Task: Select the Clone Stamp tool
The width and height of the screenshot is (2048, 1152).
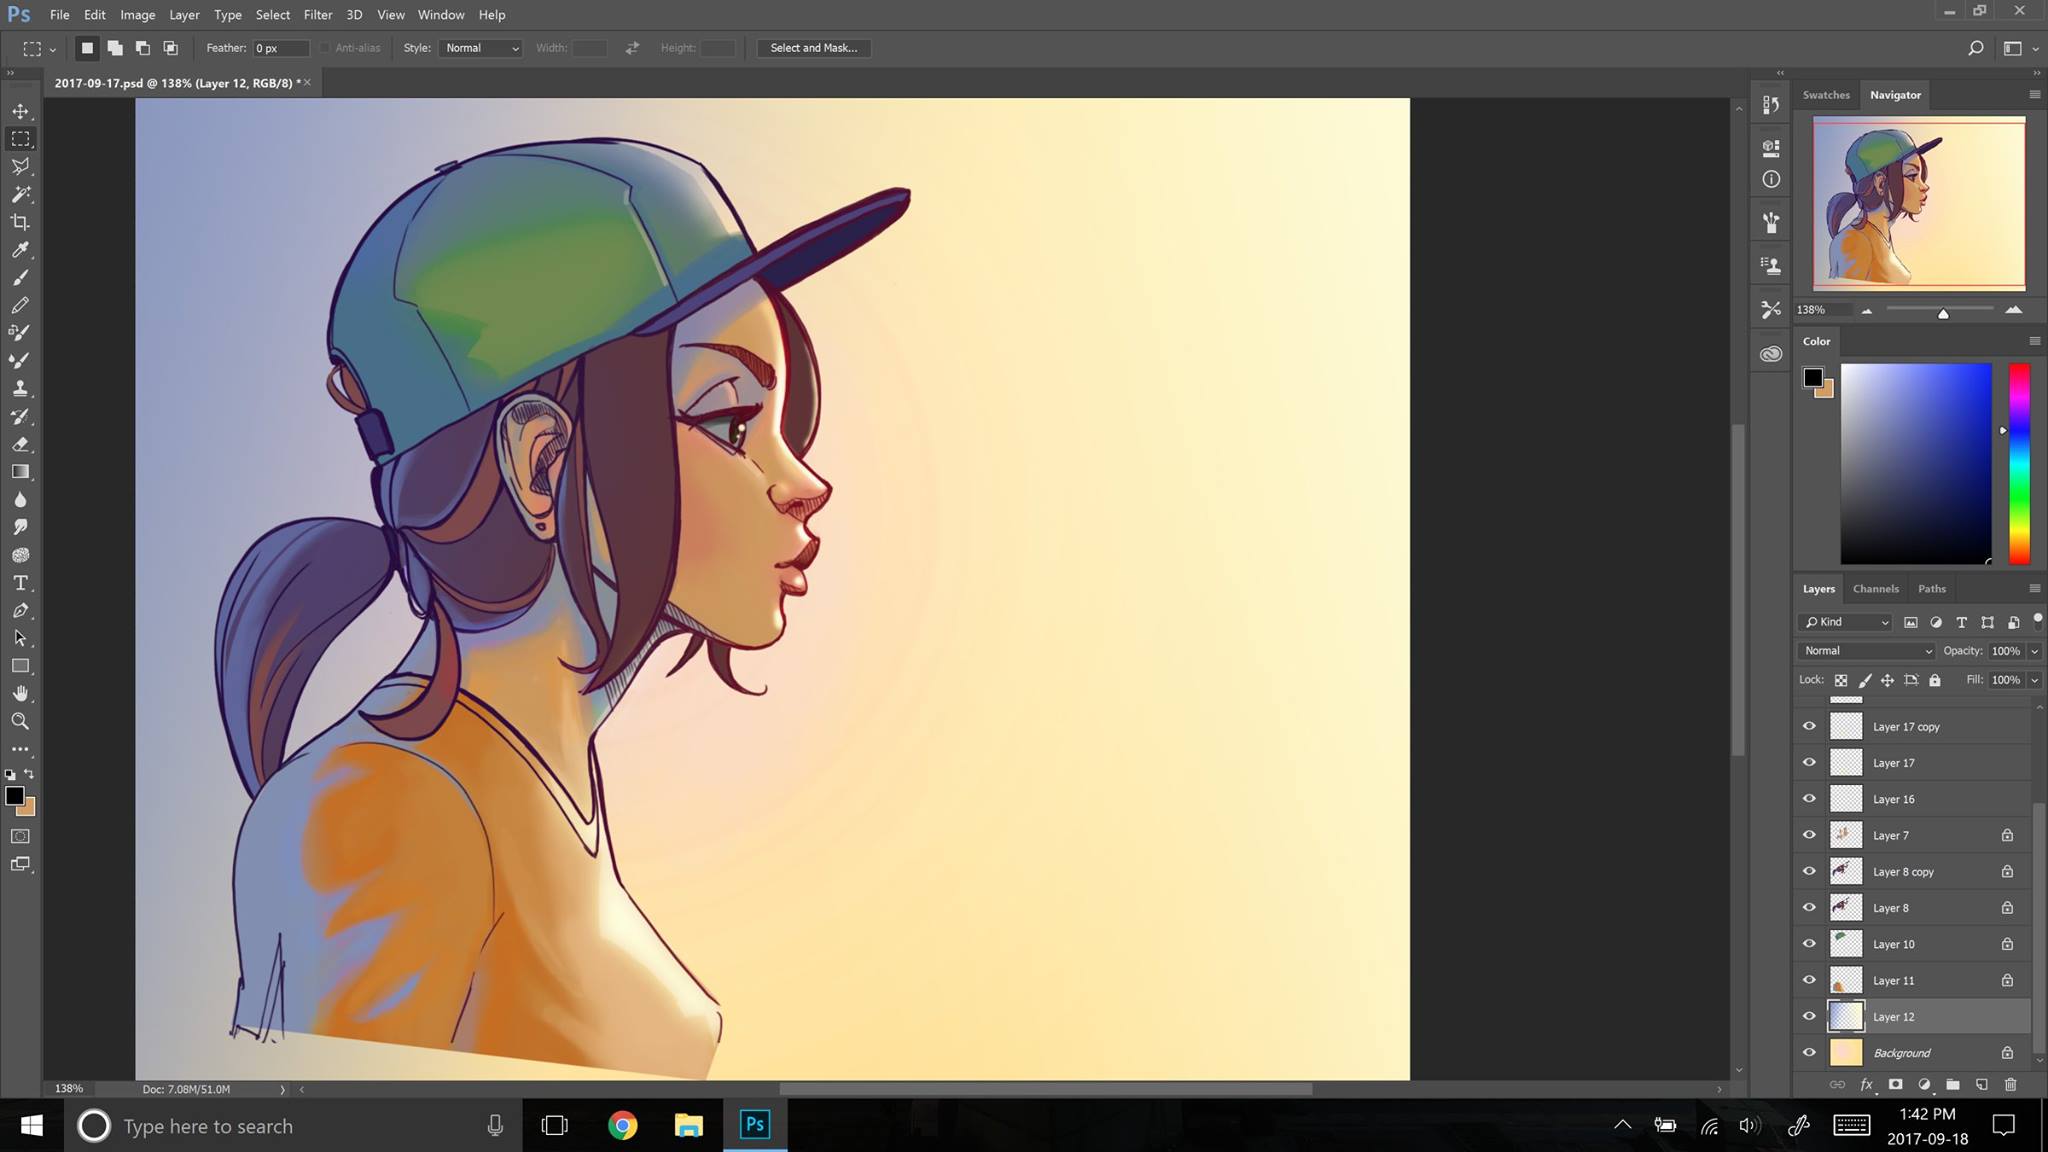Action: click(x=20, y=388)
